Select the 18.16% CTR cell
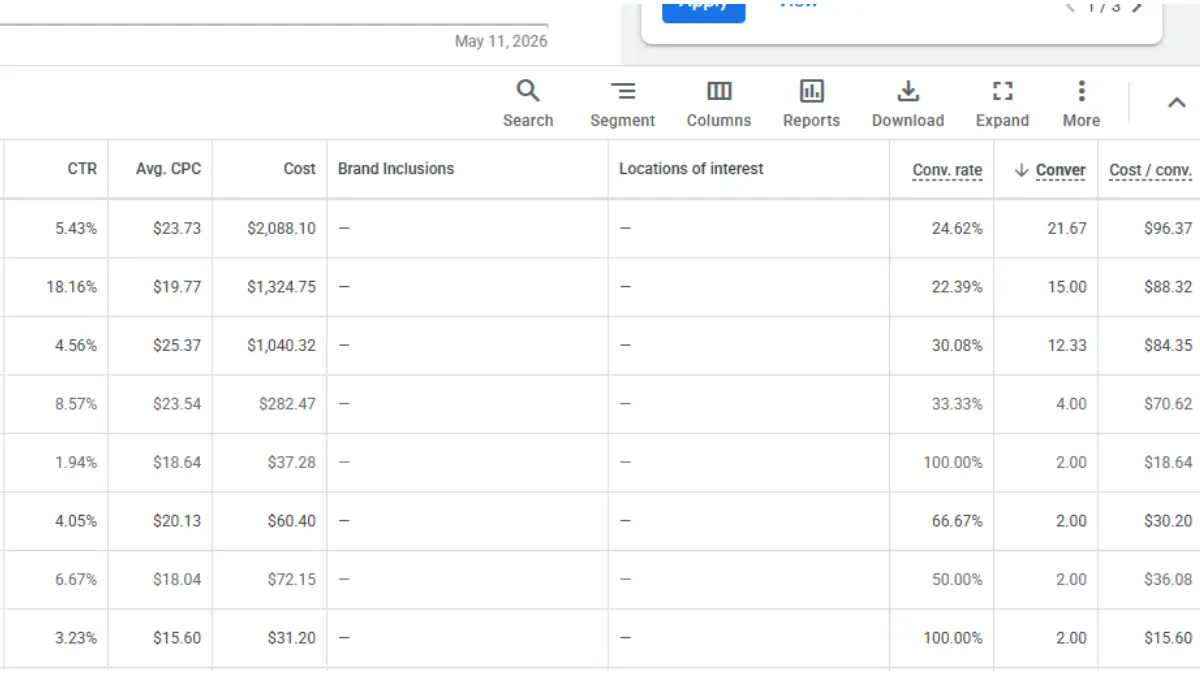The height and width of the screenshot is (675, 1200). click(72, 287)
